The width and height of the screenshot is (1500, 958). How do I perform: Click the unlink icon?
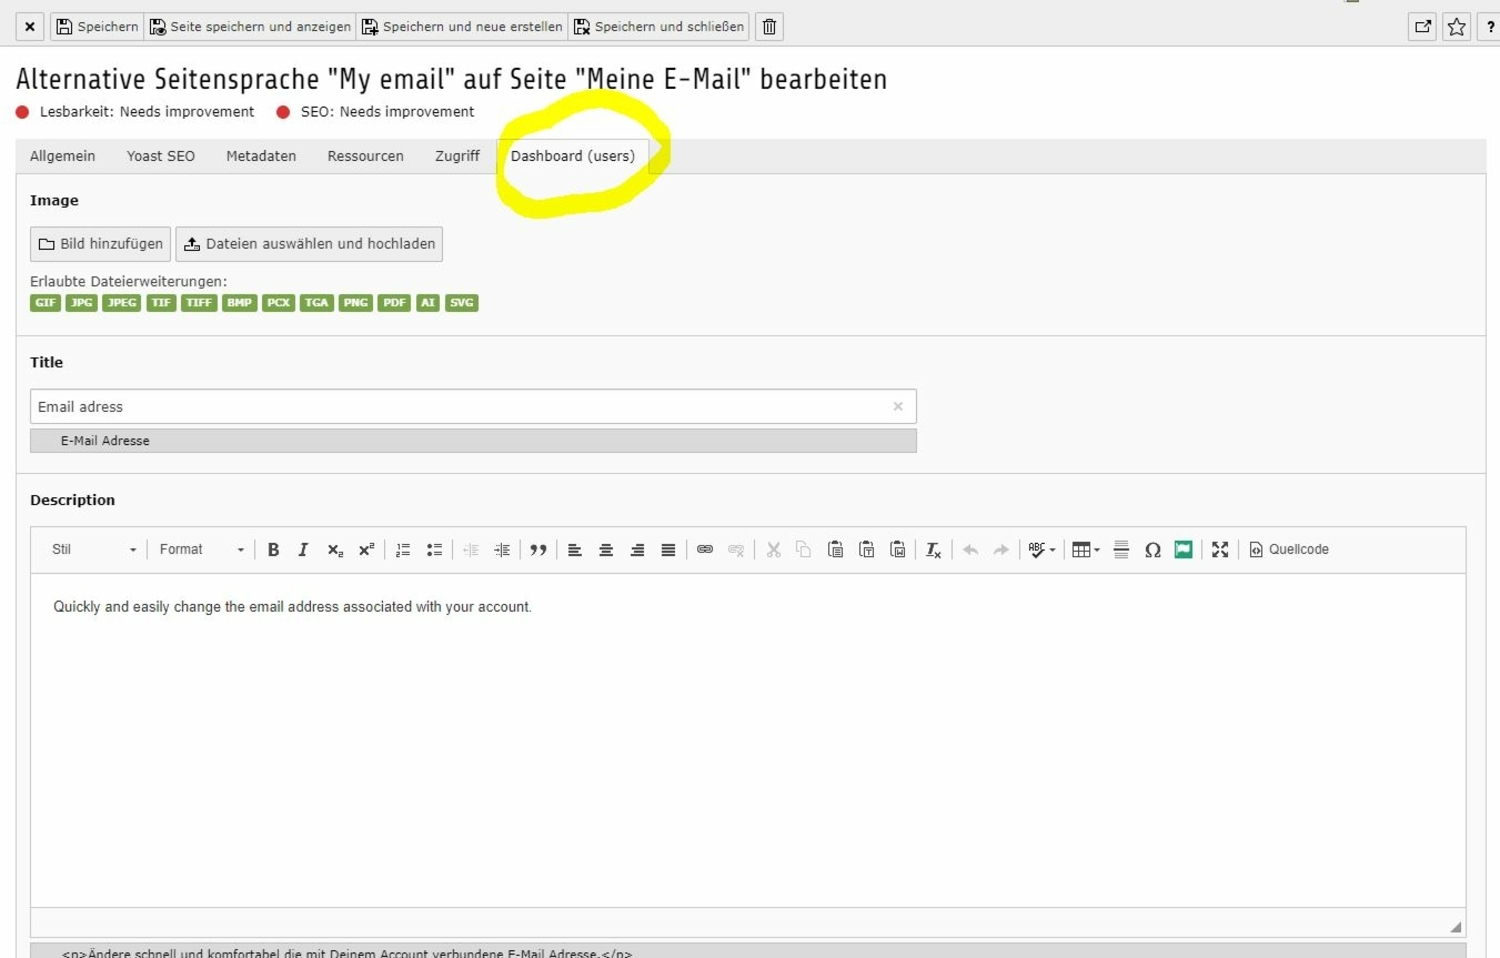736,550
